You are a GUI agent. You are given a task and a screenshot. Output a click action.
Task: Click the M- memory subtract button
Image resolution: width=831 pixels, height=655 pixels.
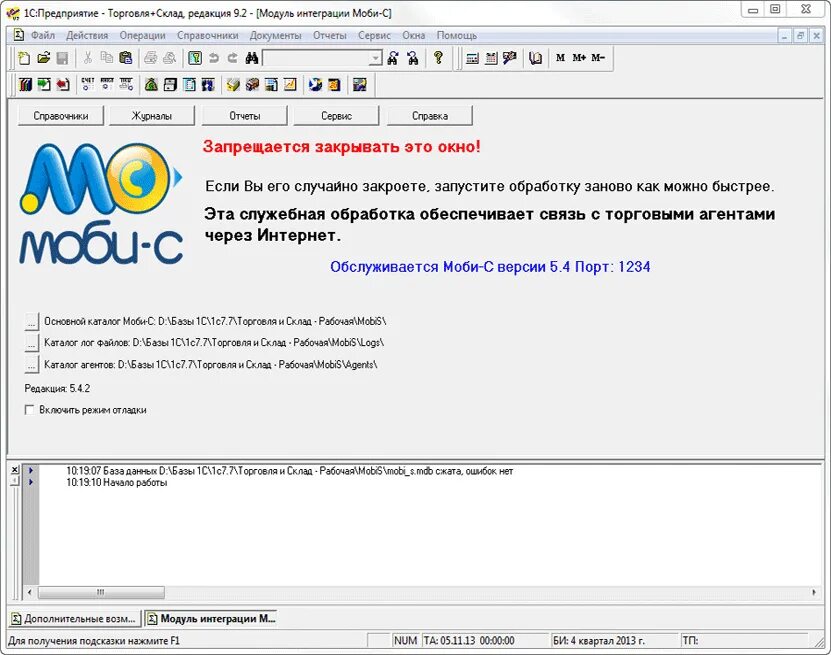point(598,58)
